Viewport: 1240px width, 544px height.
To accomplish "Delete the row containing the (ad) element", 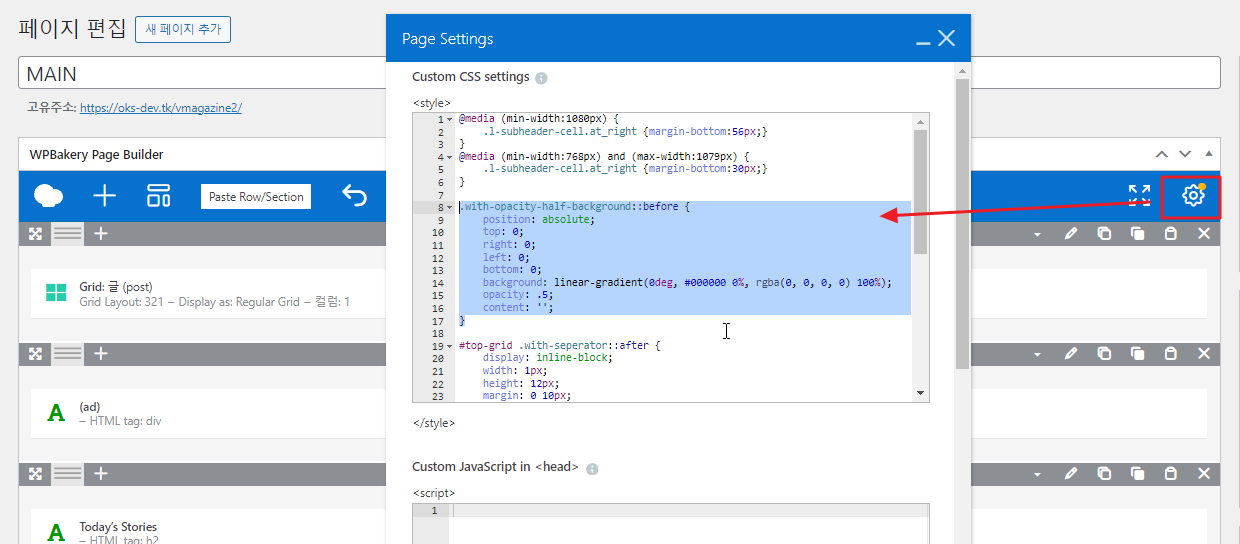I will 1204,354.
